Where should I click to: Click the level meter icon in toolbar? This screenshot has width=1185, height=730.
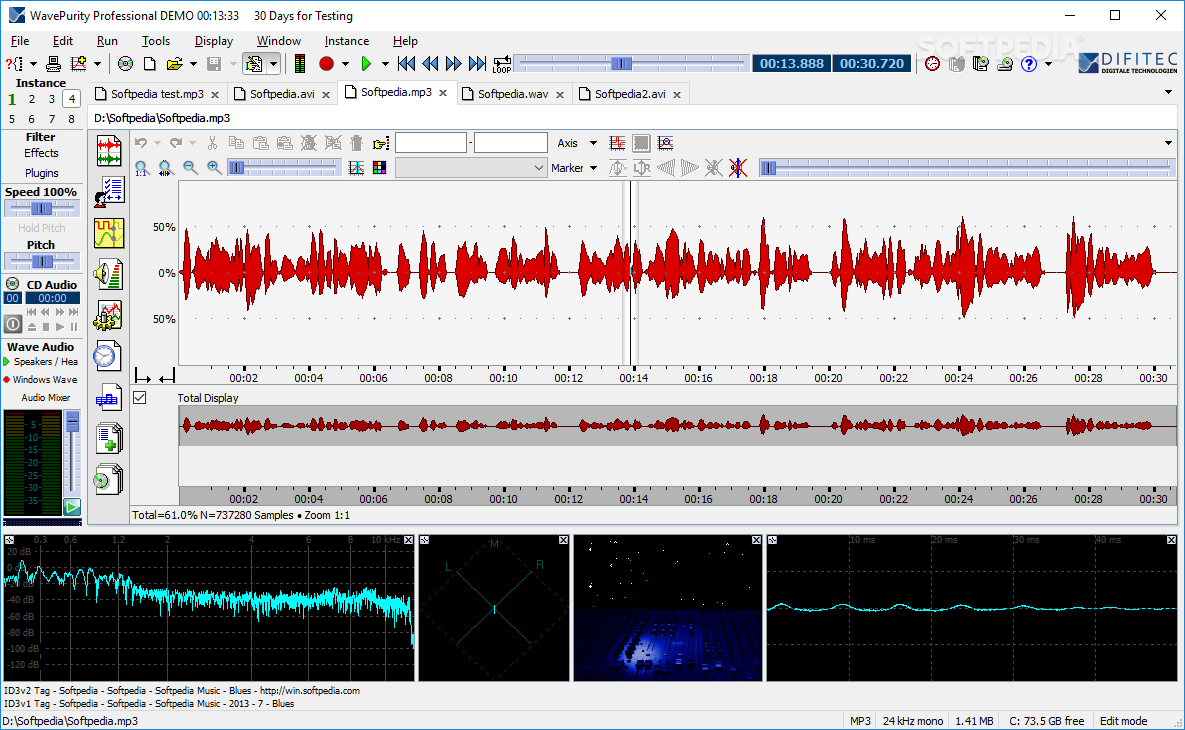coord(300,64)
